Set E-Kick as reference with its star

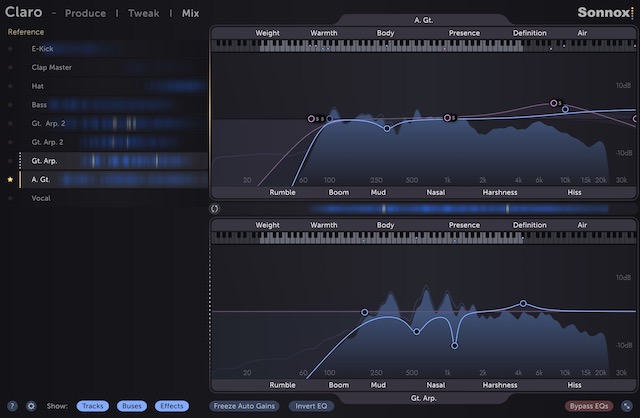tap(11, 48)
